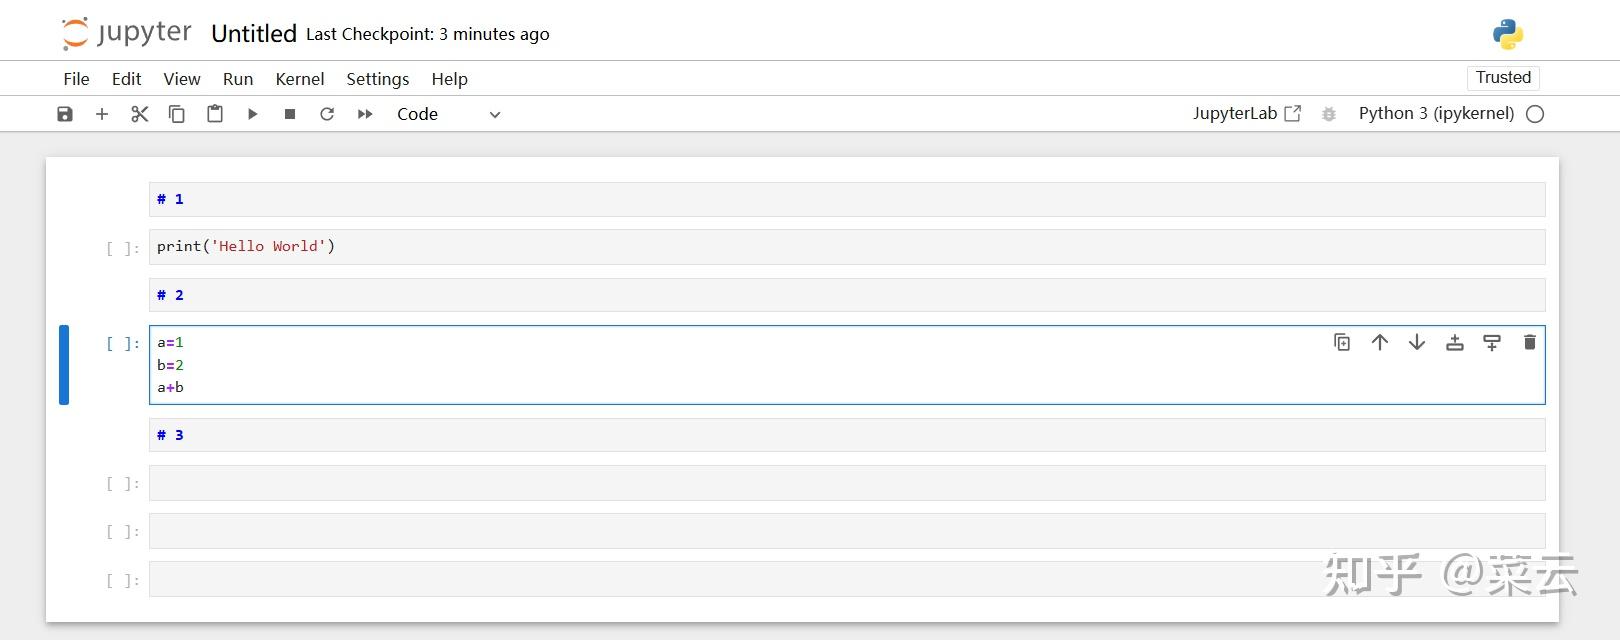The width and height of the screenshot is (1620, 640).
Task: Delete the active cell with the trash icon
Action: tap(1529, 343)
